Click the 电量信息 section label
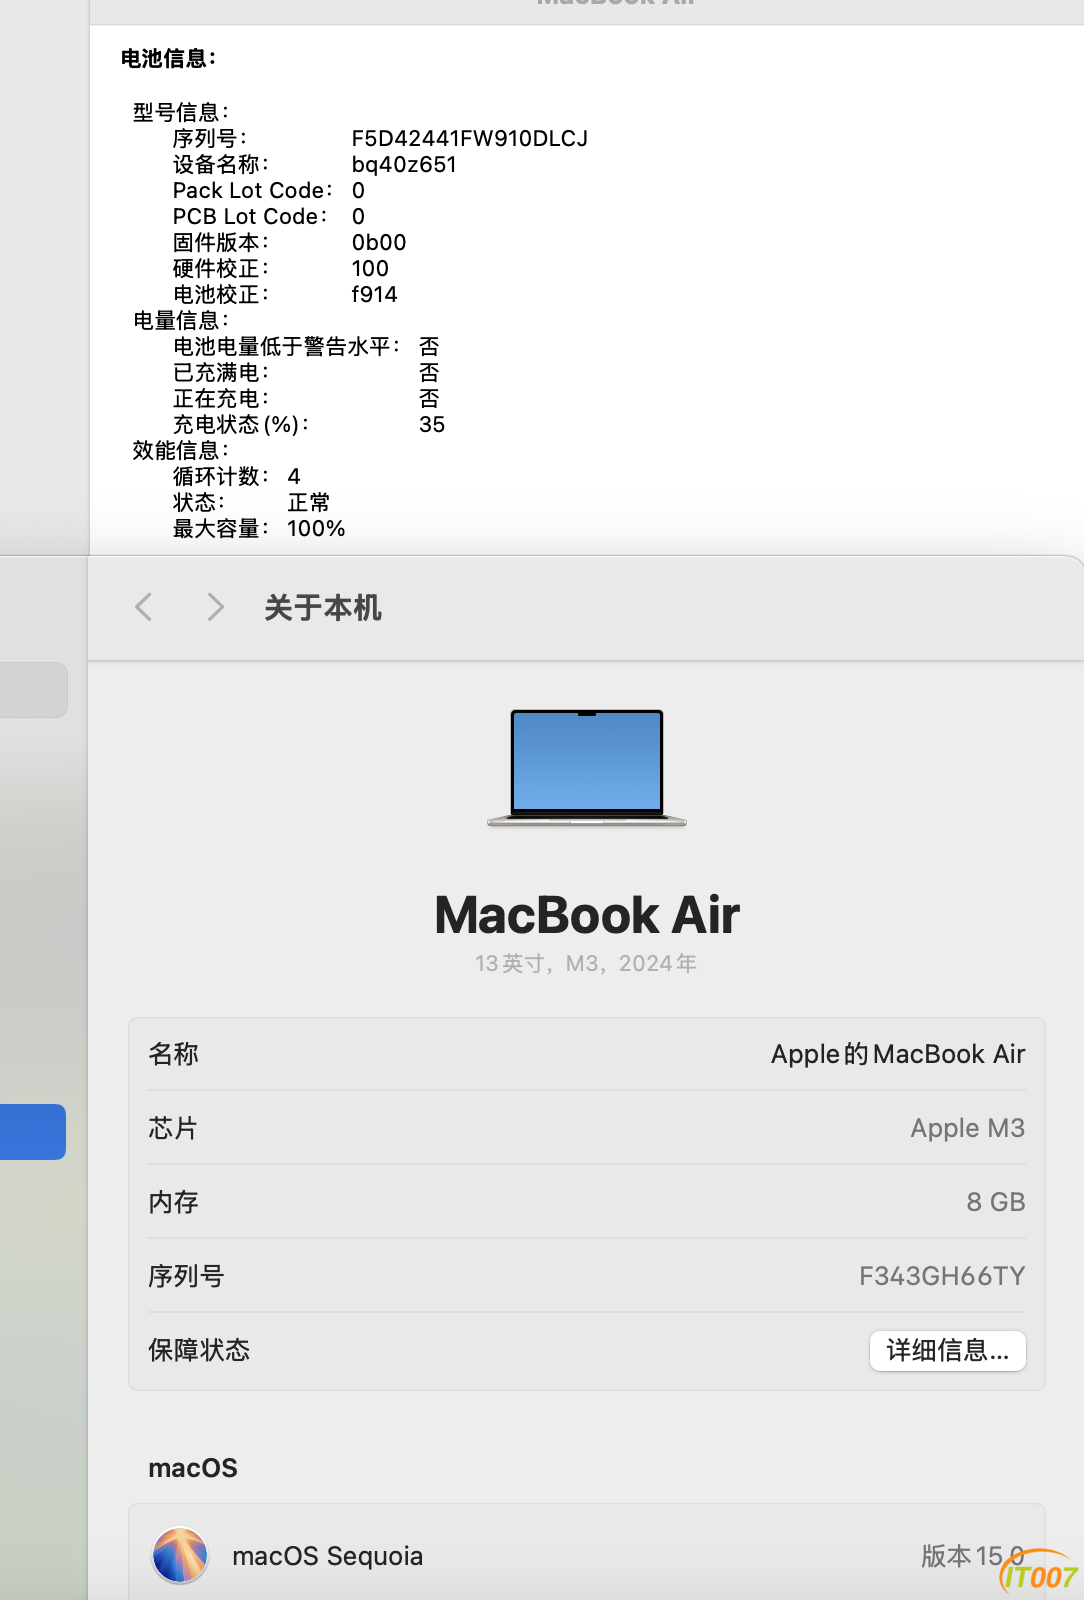The width and height of the screenshot is (1084, 1600). point(180,320)
